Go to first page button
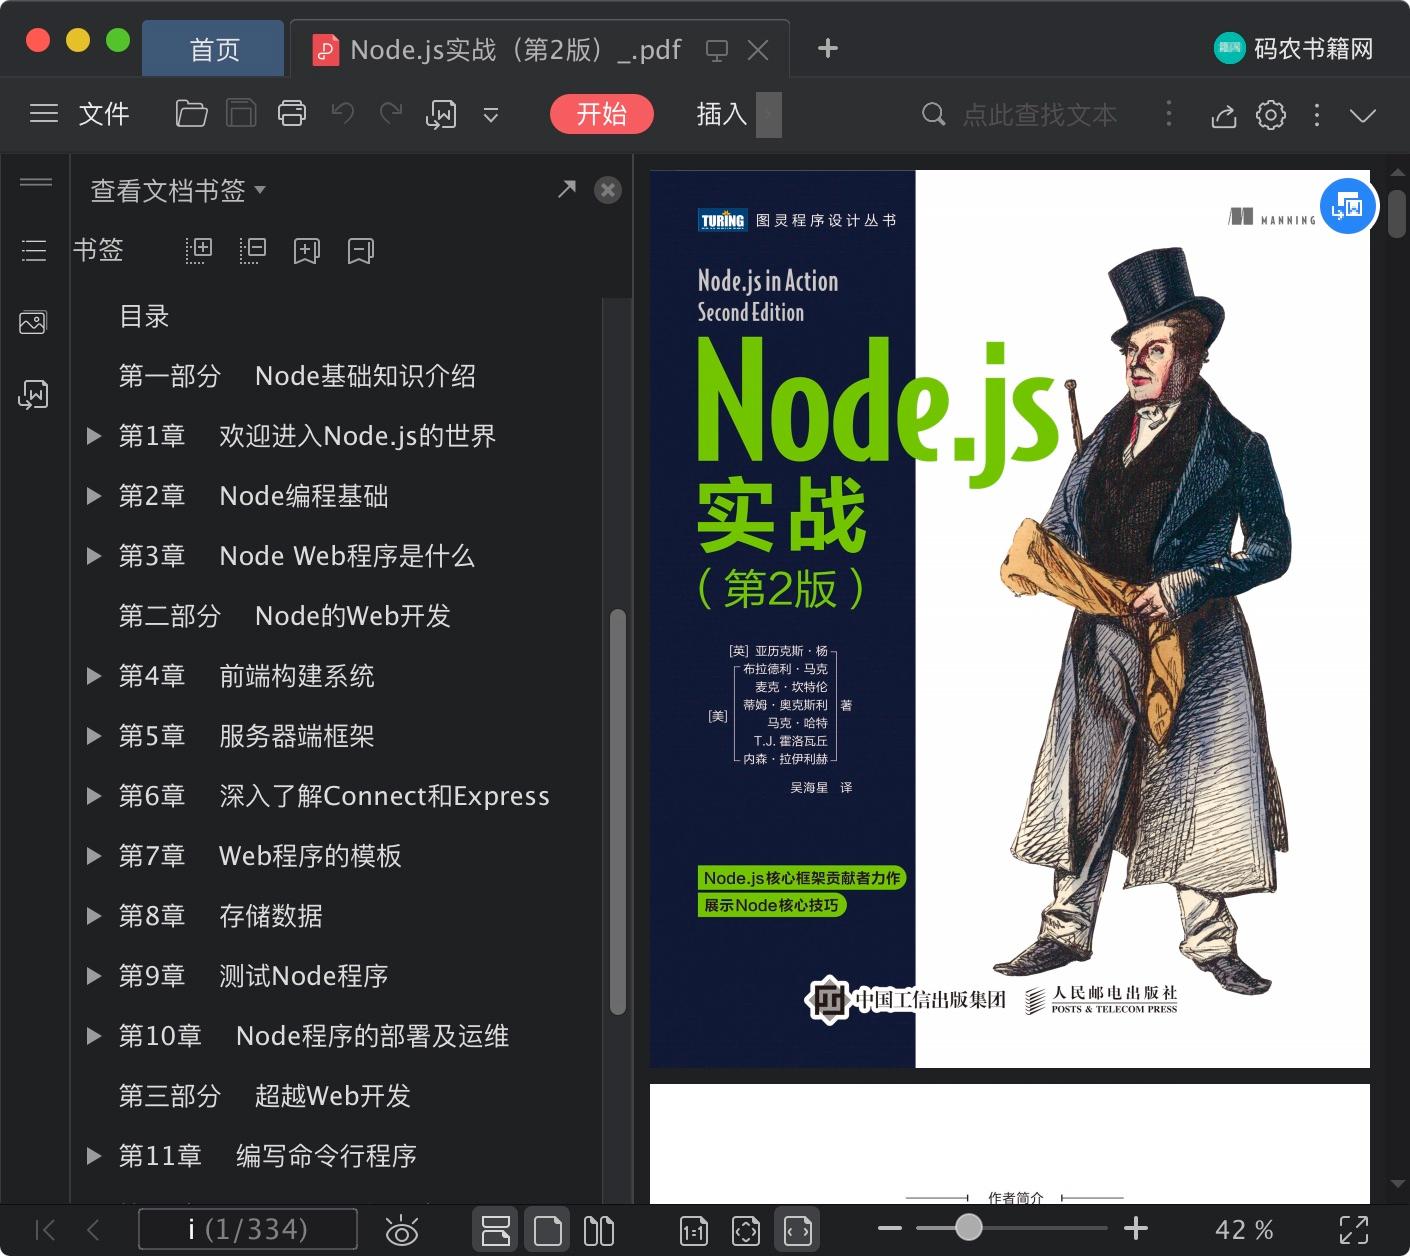 pyautogui.click(x=45, y=1229)
